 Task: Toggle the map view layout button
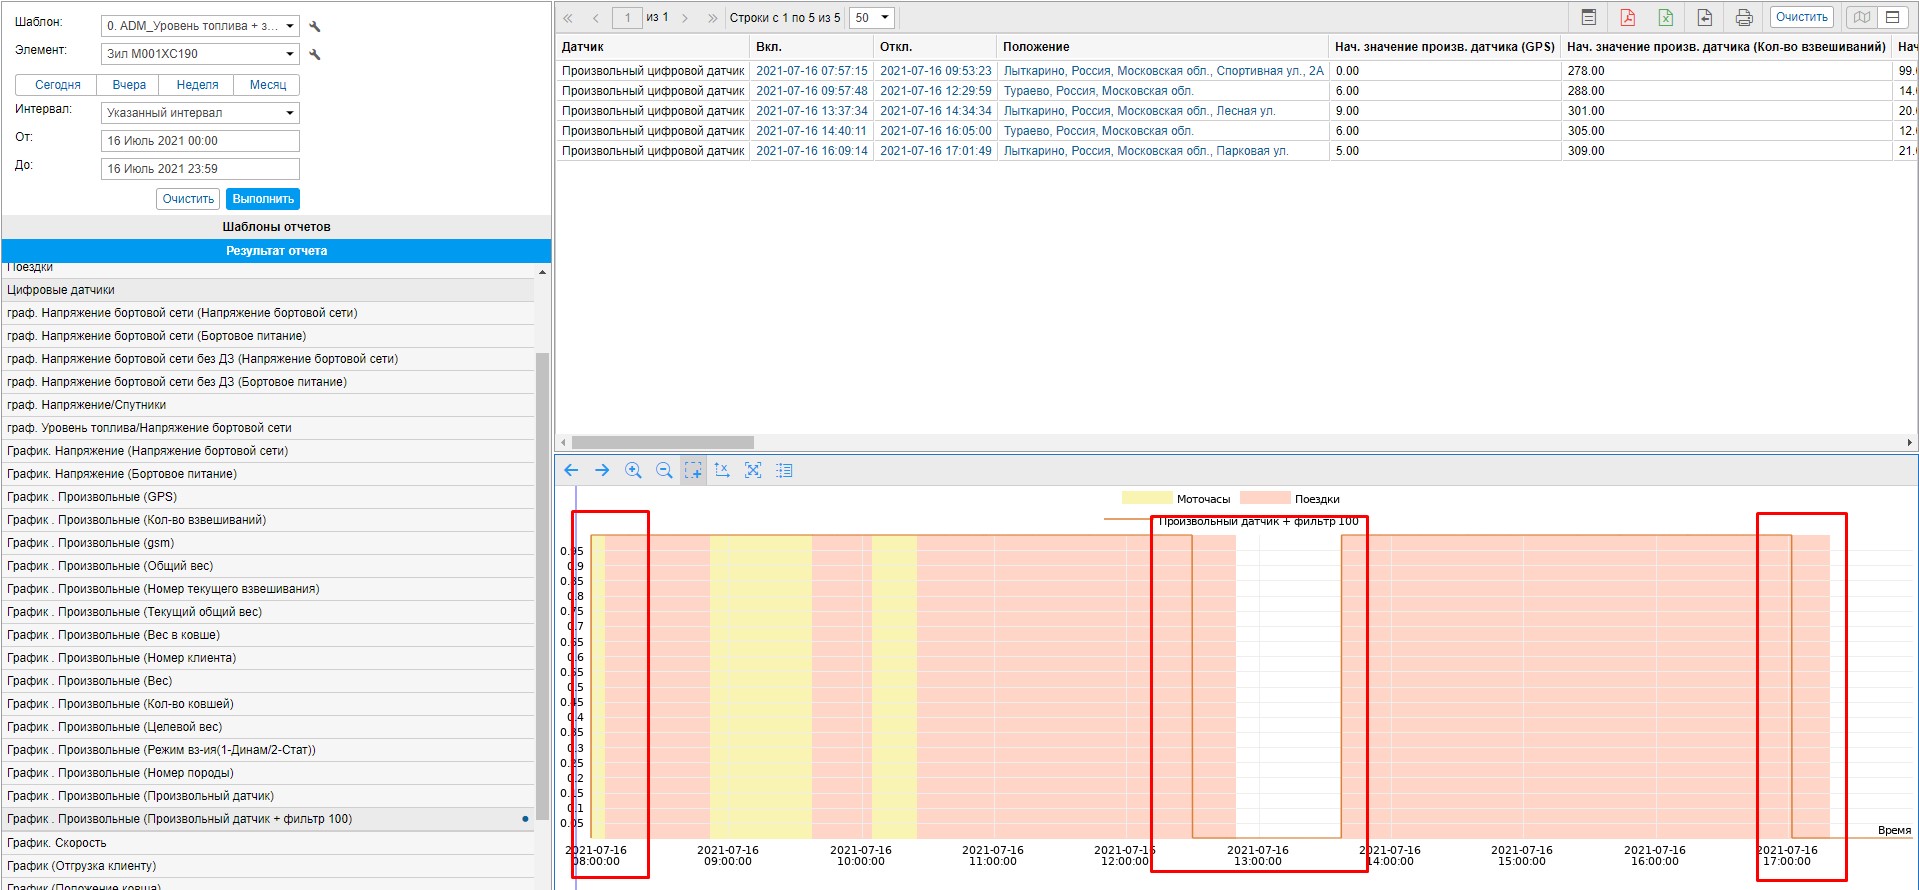click(1861, 17)
